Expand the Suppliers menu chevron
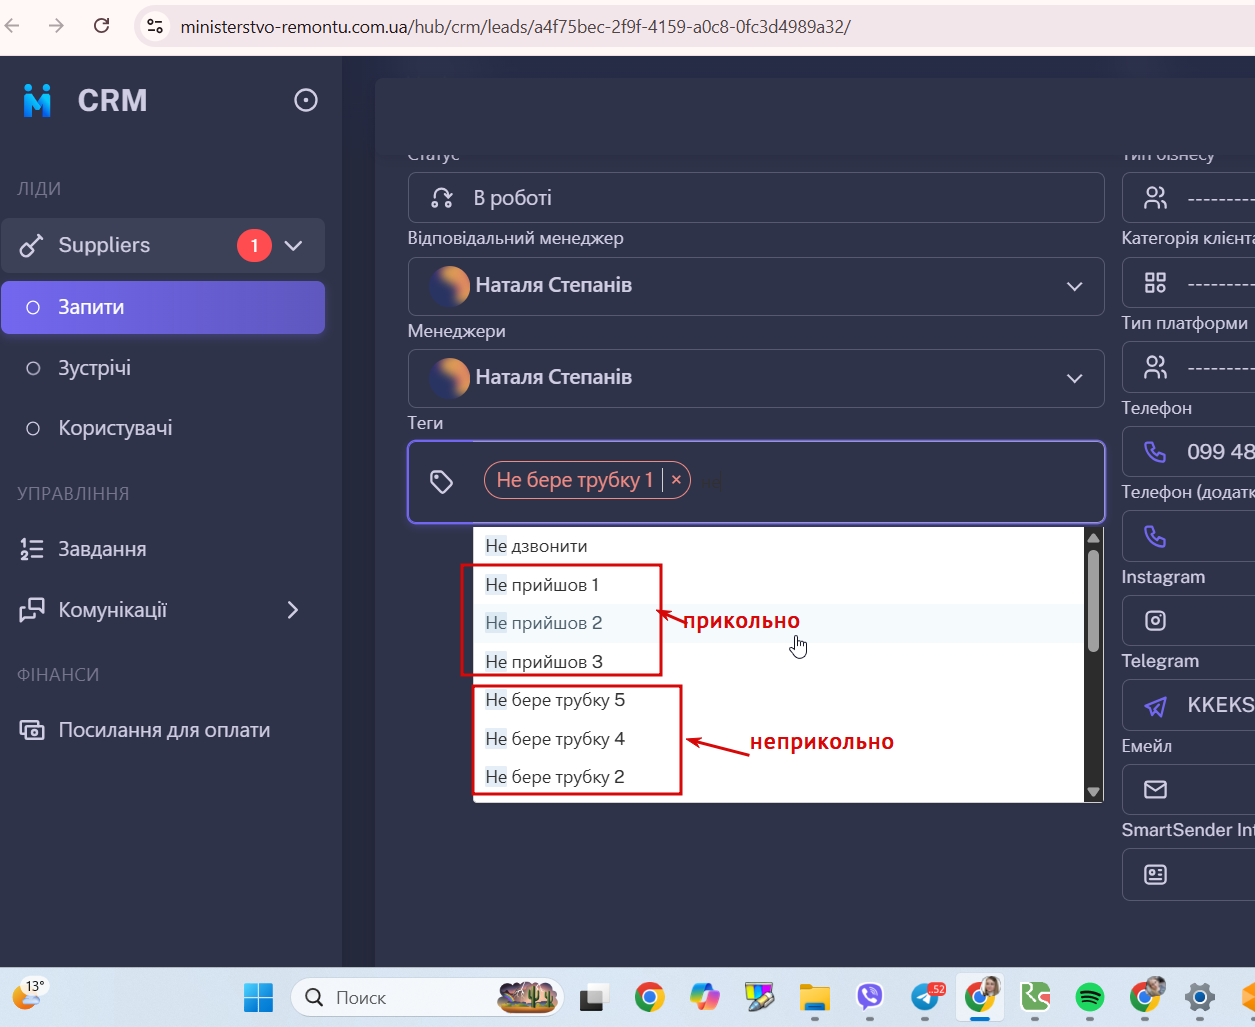Viewport: 1255px width, 1027px height. point(293,245)
